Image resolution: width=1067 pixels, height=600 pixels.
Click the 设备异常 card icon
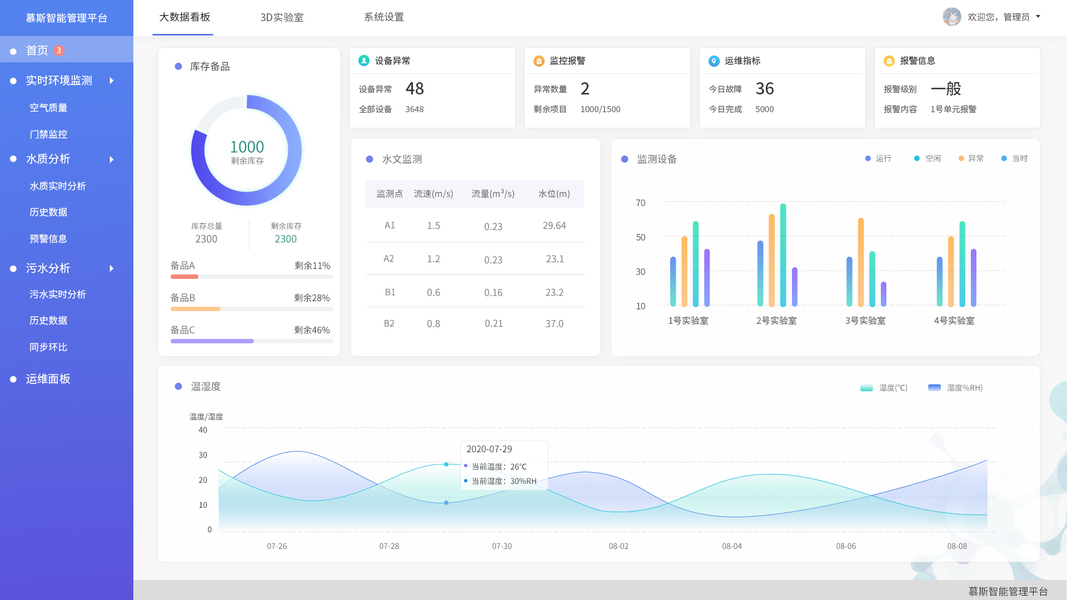coord(364,61)
